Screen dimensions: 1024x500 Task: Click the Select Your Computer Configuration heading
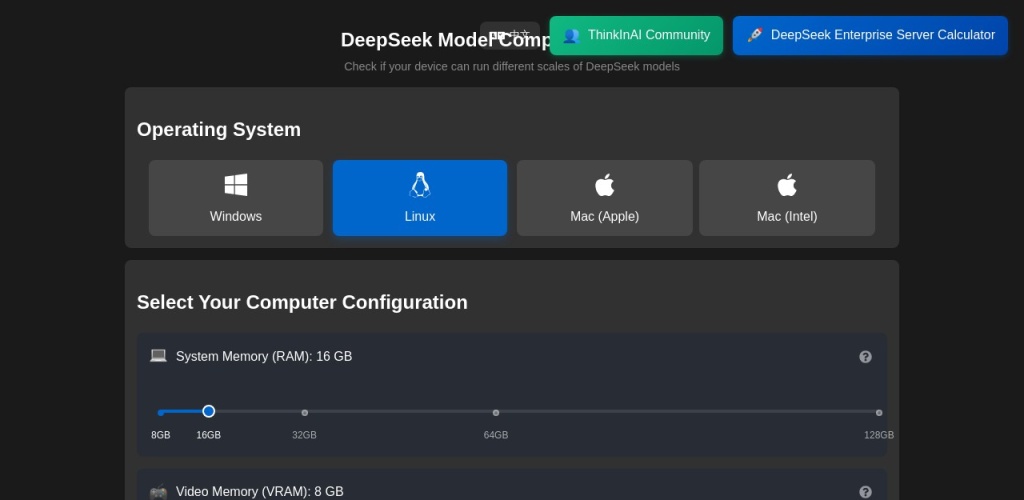coord(302,302)
